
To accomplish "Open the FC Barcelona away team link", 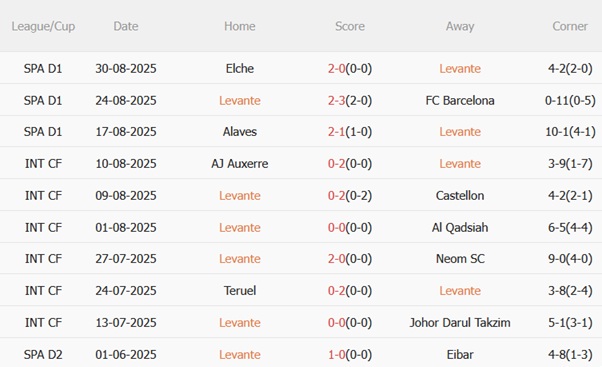I will point(460,101).
